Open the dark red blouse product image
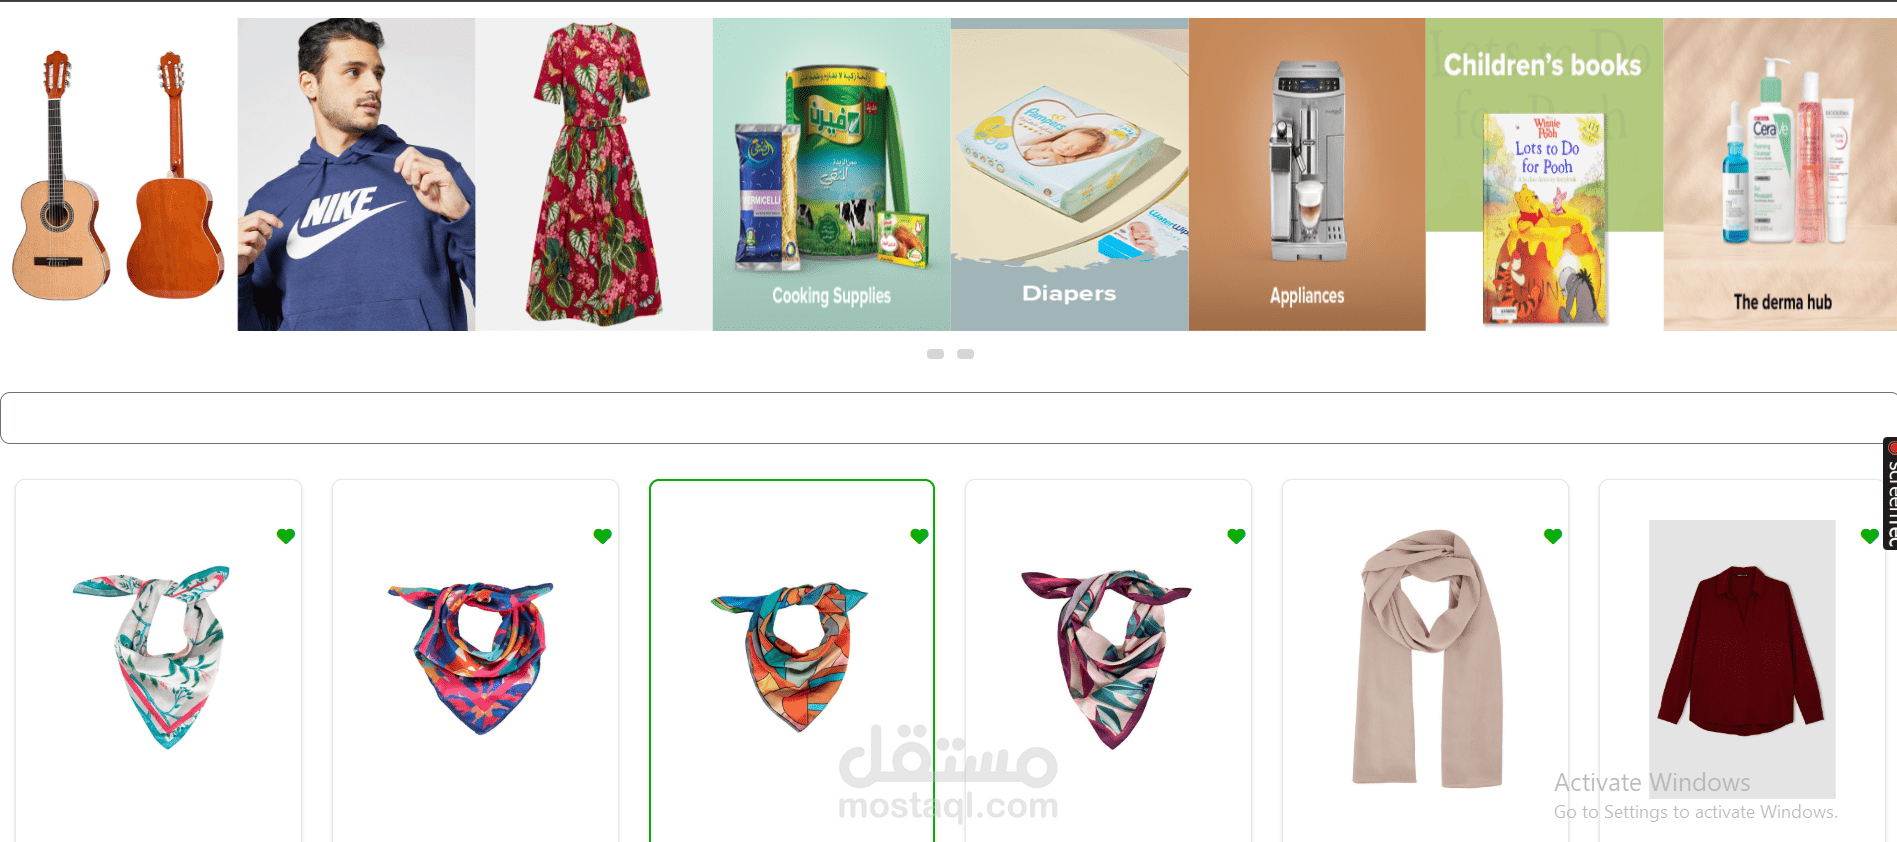 tap(1742, 658)
